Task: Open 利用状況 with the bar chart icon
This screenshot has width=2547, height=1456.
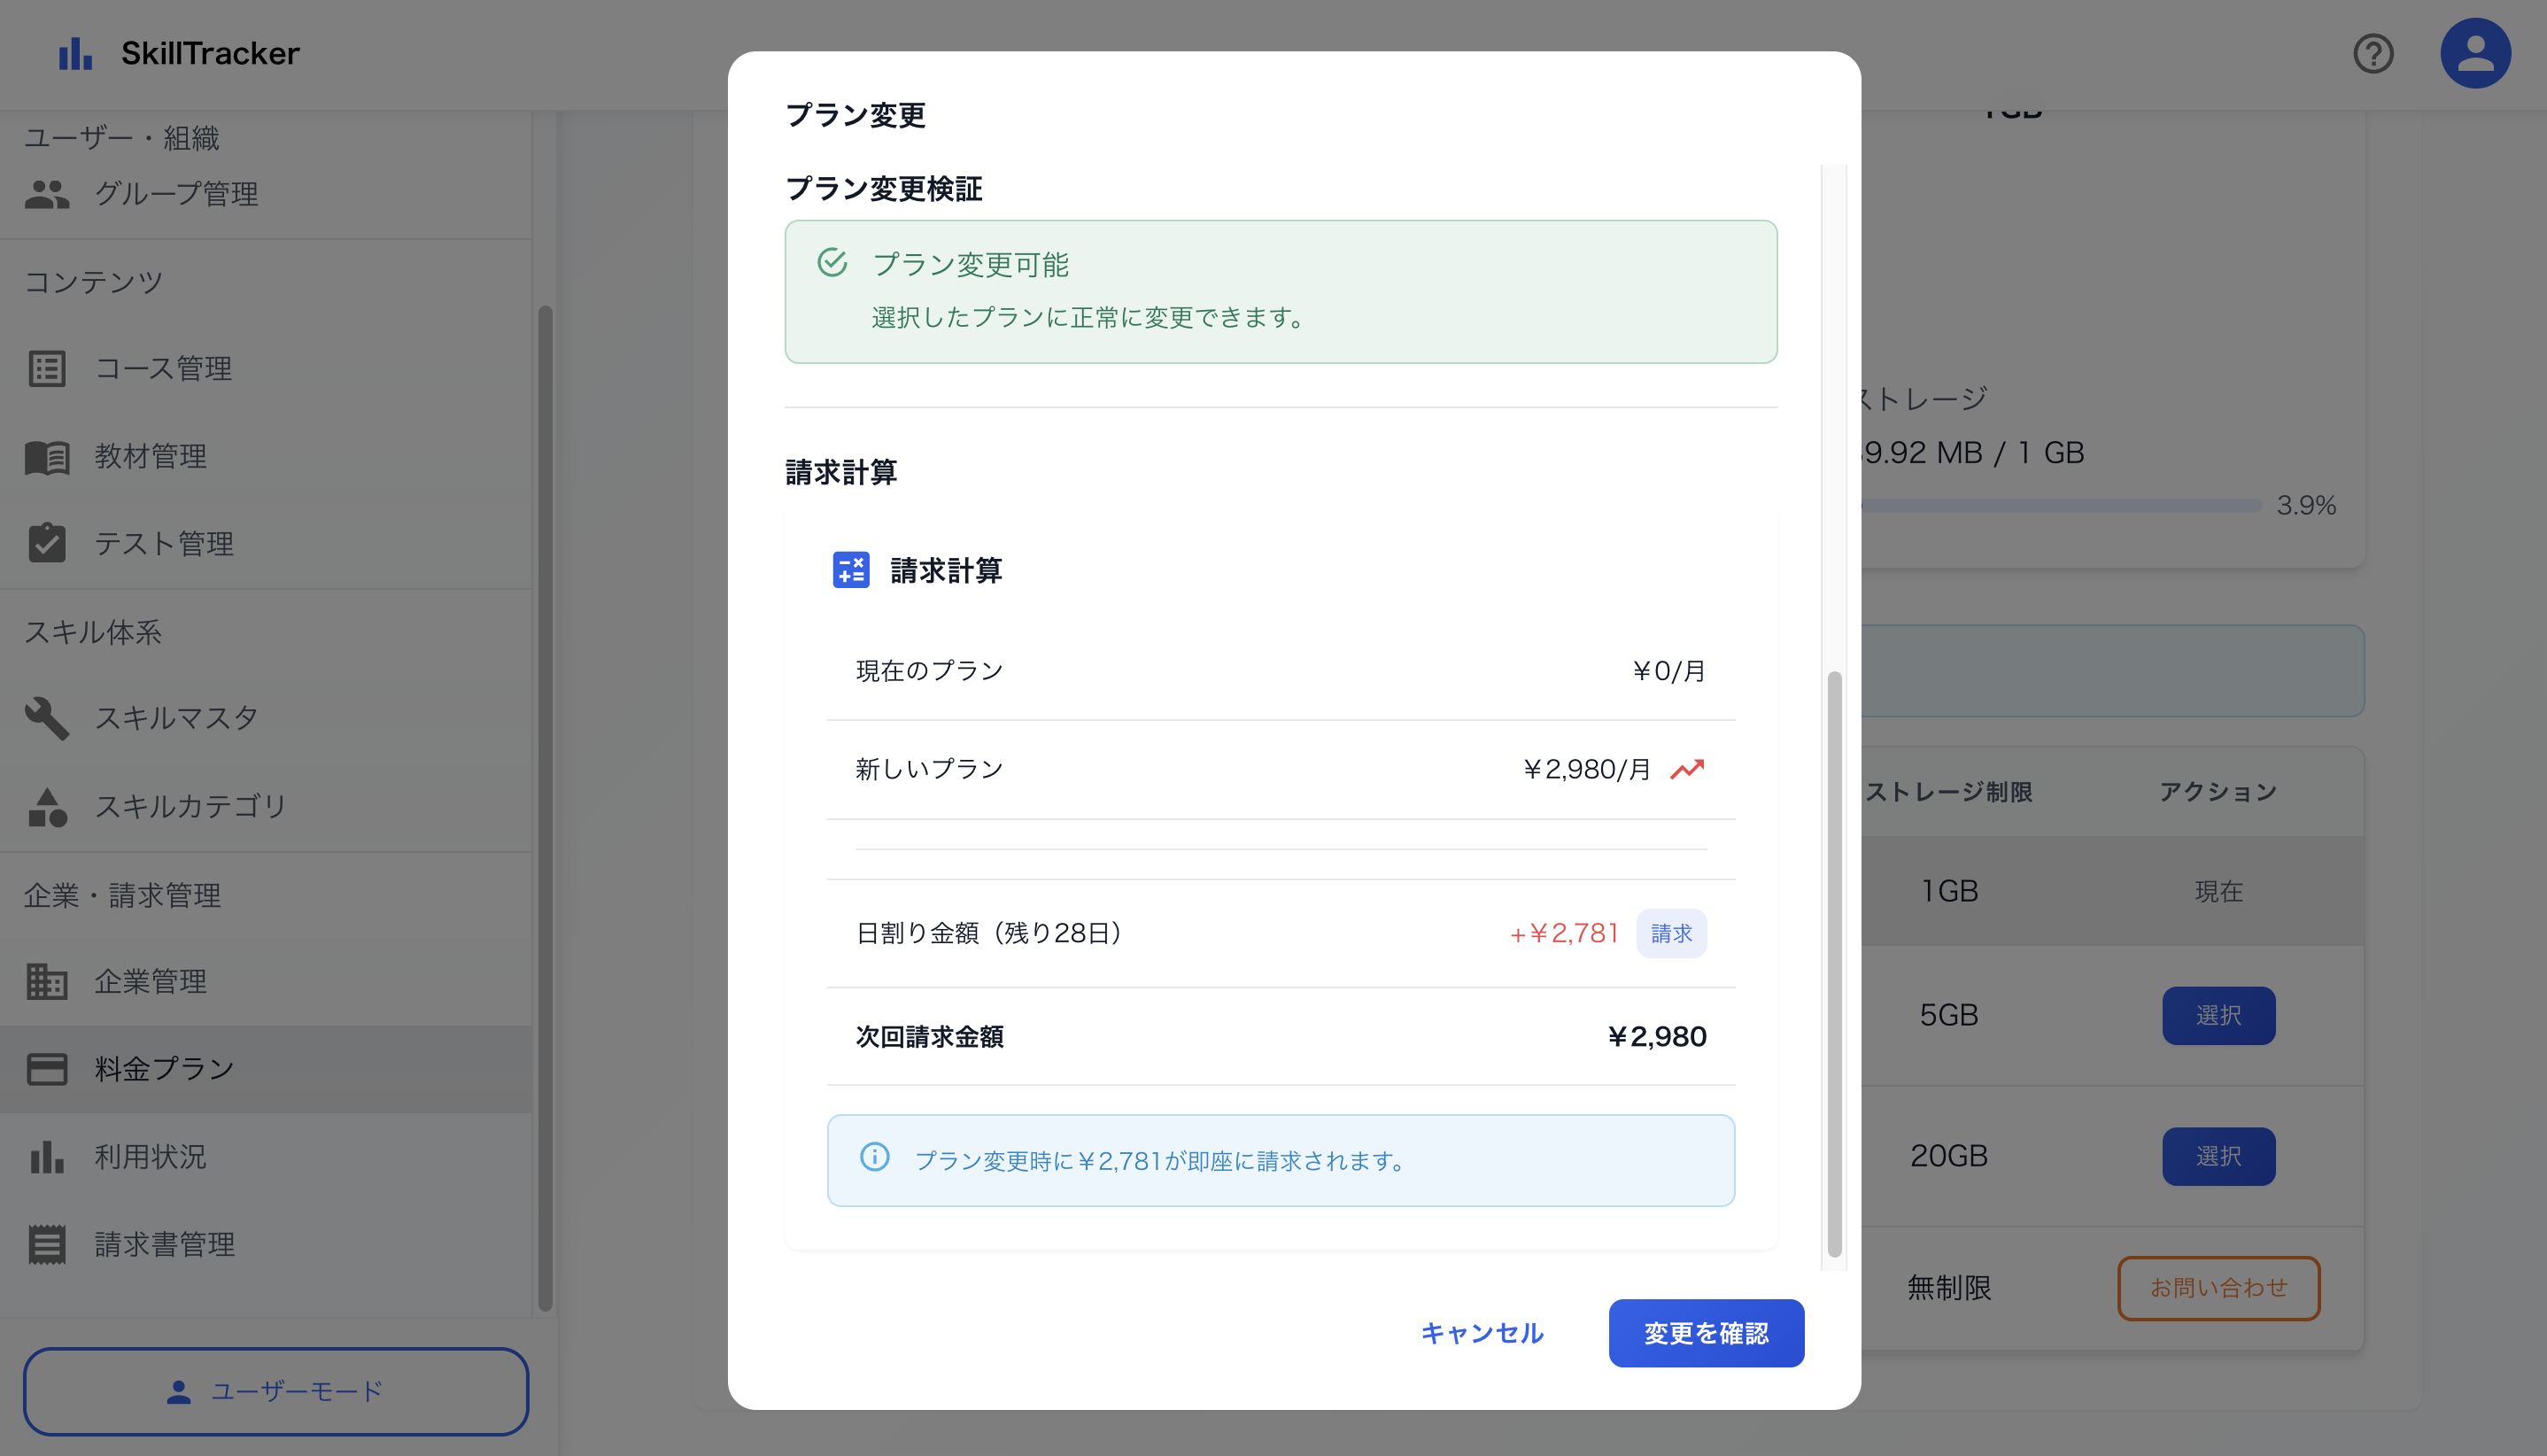Action: pos(47,1157)
